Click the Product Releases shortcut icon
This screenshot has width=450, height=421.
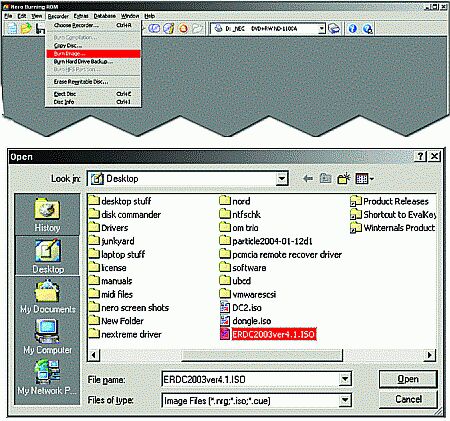(356, 201)
